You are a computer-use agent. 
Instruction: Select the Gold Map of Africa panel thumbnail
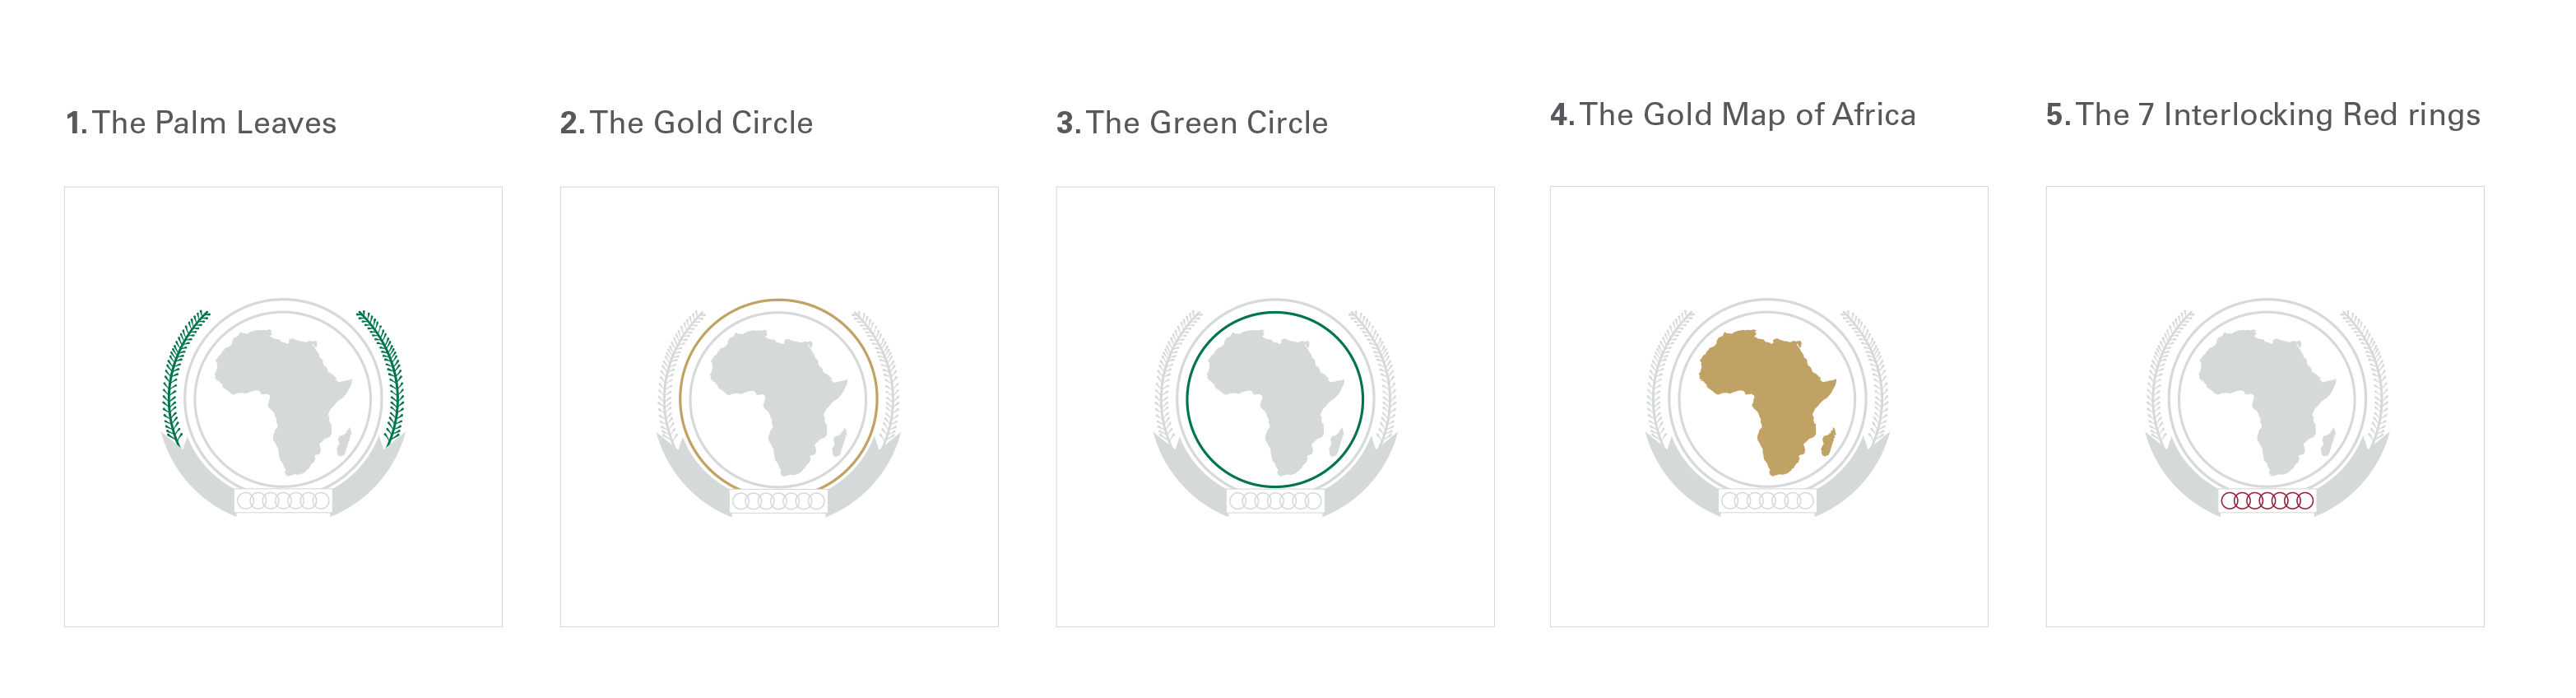point(1769,407)
